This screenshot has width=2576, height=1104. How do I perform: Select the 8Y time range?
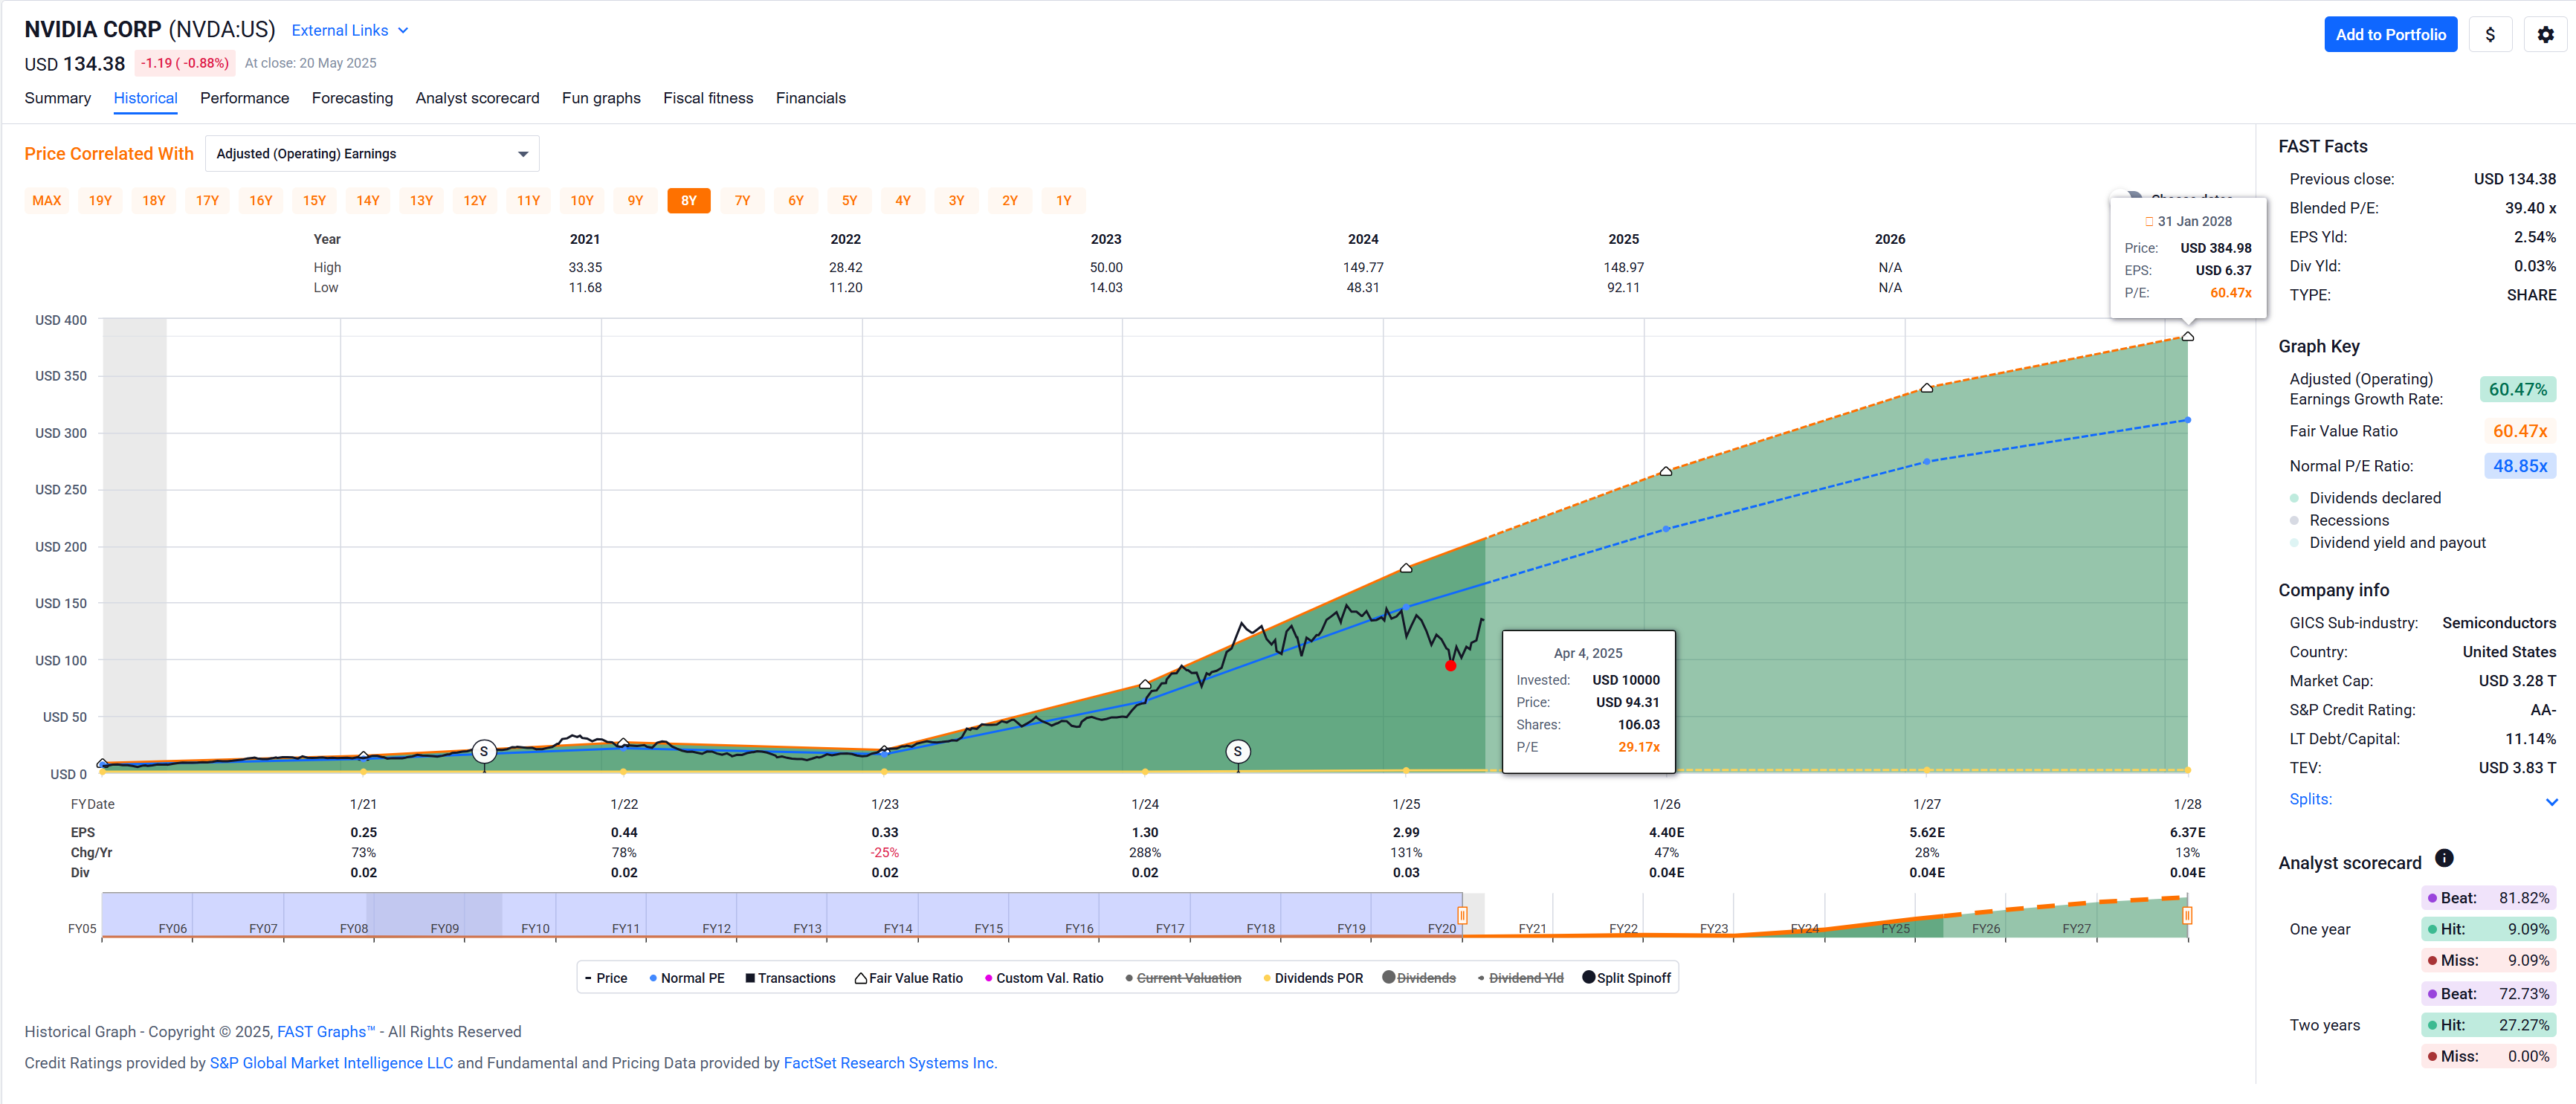(x=689, y=200)
